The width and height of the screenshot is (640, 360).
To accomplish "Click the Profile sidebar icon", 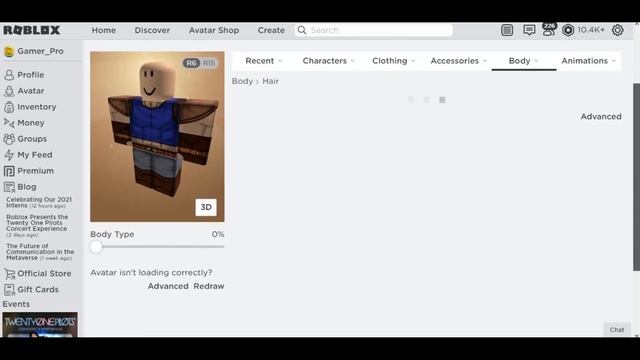I will [x=9, y=75].
